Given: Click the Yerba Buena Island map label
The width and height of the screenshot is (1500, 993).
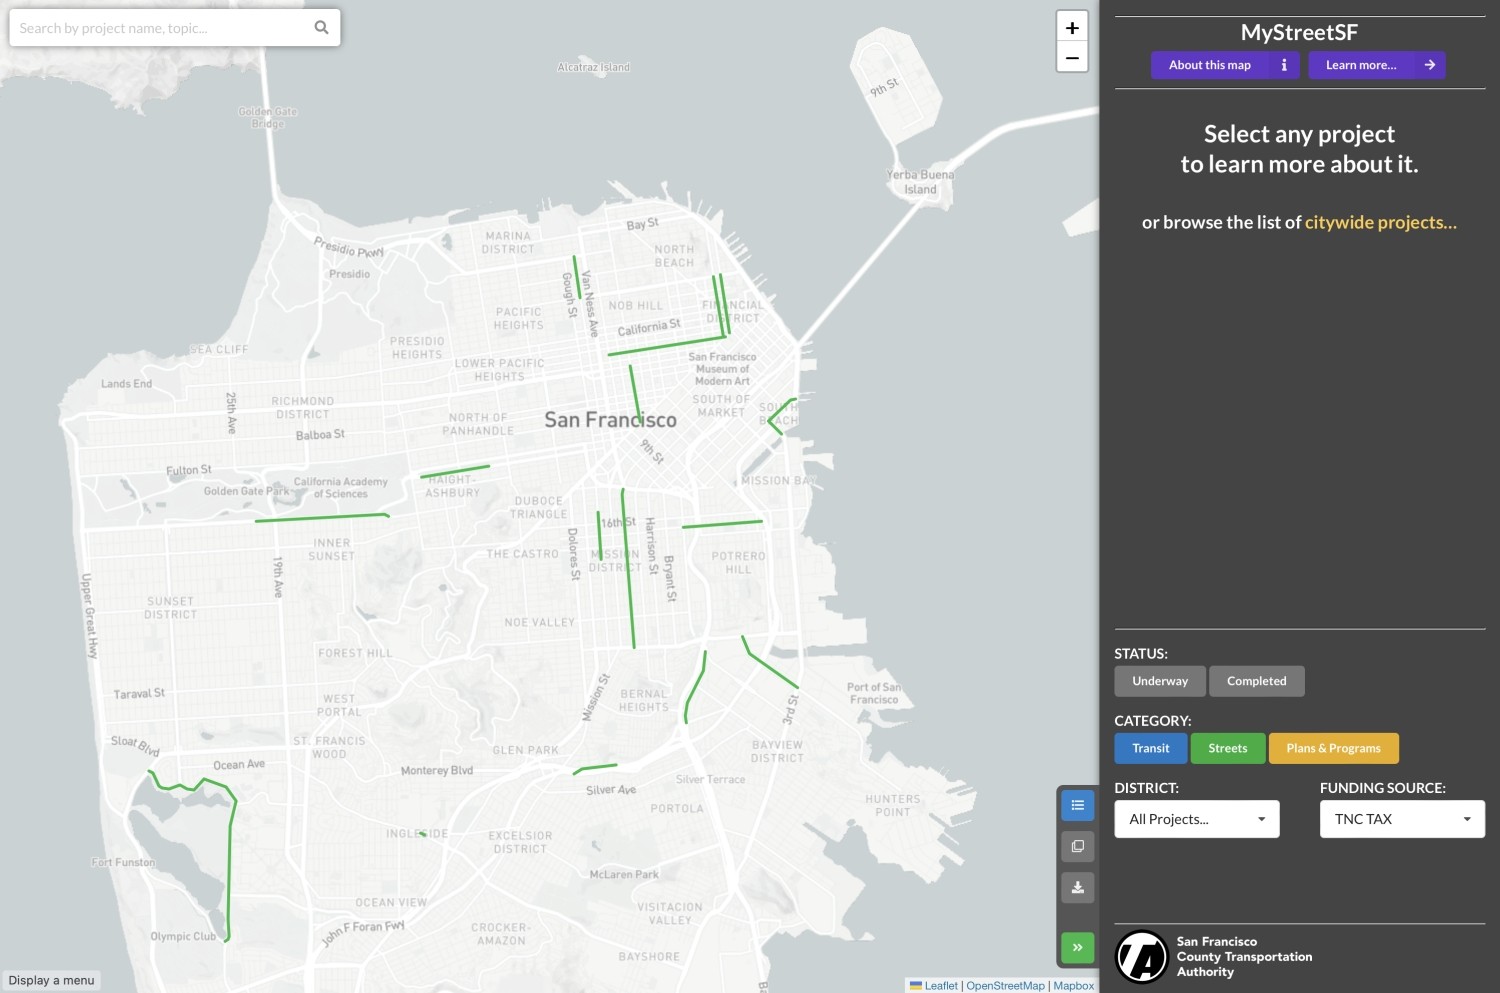Looking at the screenshot, I should (x=920, y=182).
